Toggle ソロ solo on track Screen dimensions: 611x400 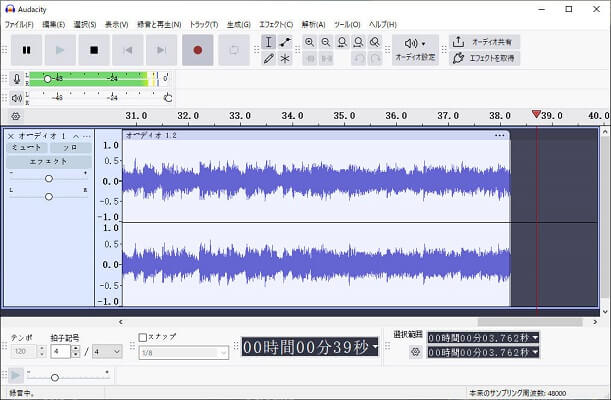click(71, 147)
